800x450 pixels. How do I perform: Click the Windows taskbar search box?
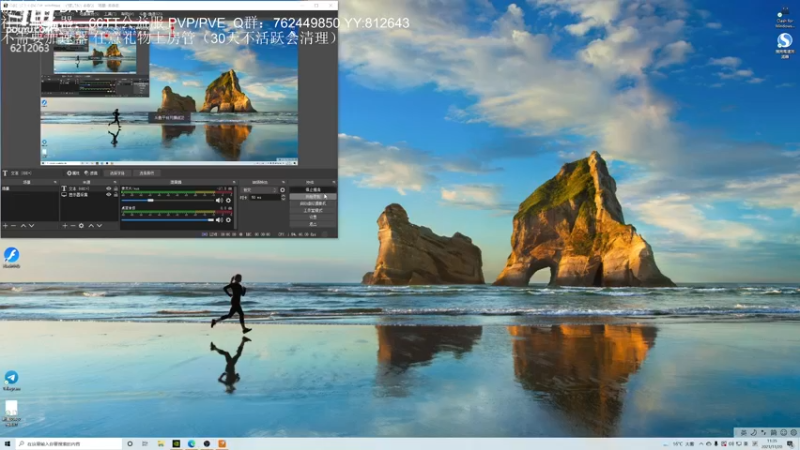point(69,444)
